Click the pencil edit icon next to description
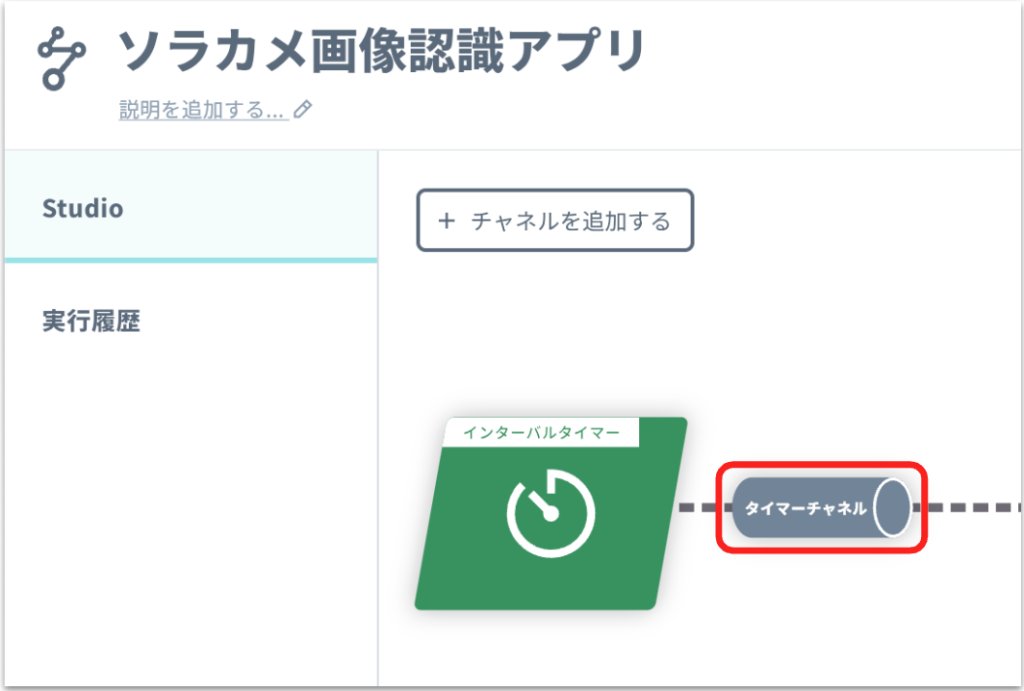 click(x=303, y=109)
